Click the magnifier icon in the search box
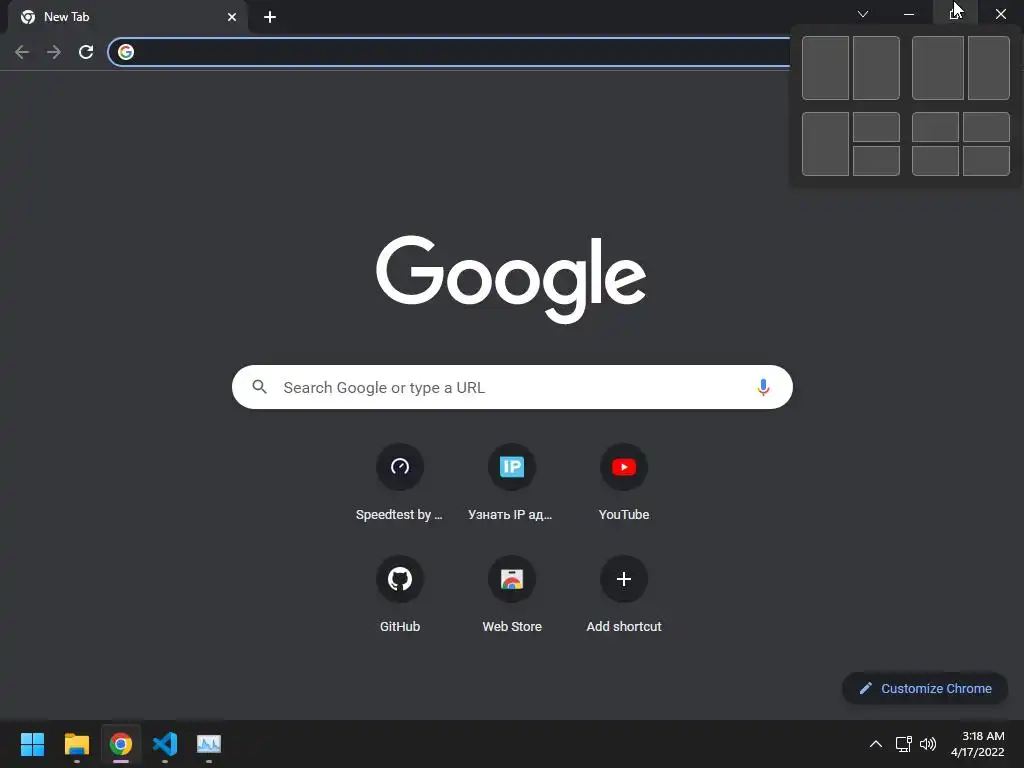Viewport: 1024px width, 768px height. [259, 387]
